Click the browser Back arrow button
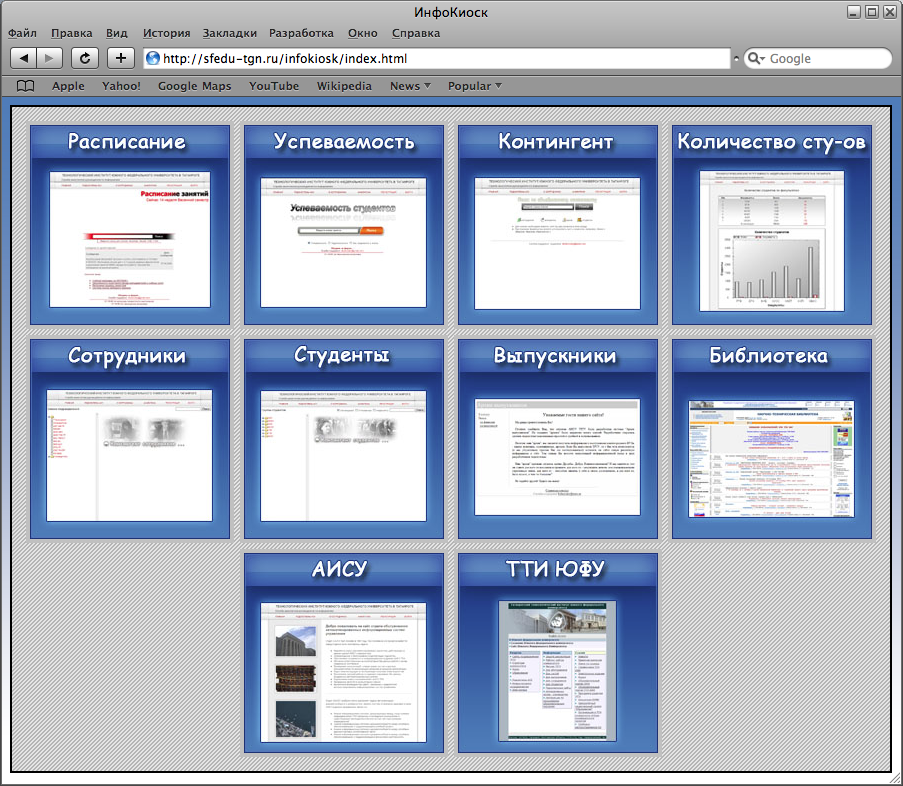The image size is (903, 786). click(24, 58)
